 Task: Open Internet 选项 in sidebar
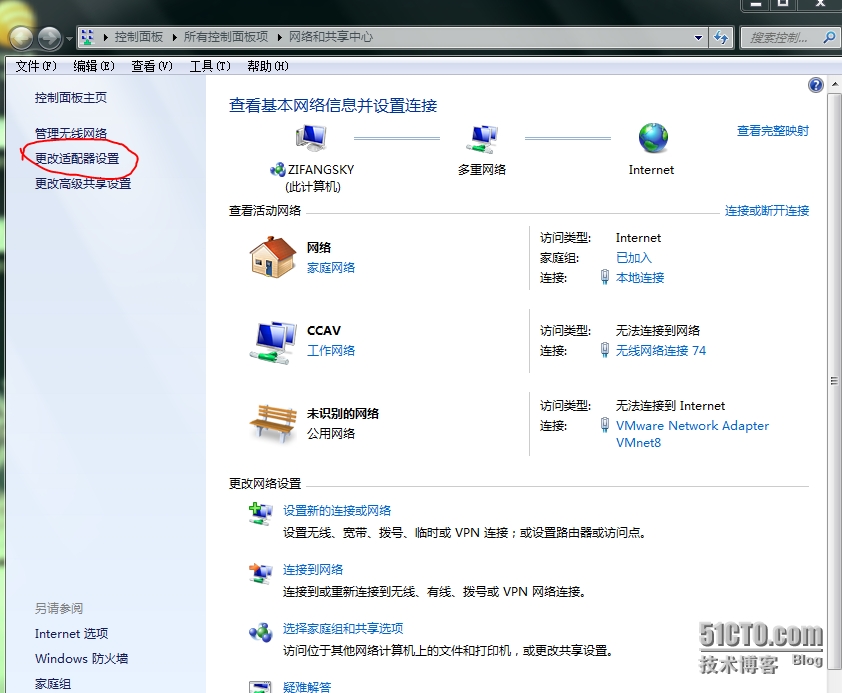(71, 634)
